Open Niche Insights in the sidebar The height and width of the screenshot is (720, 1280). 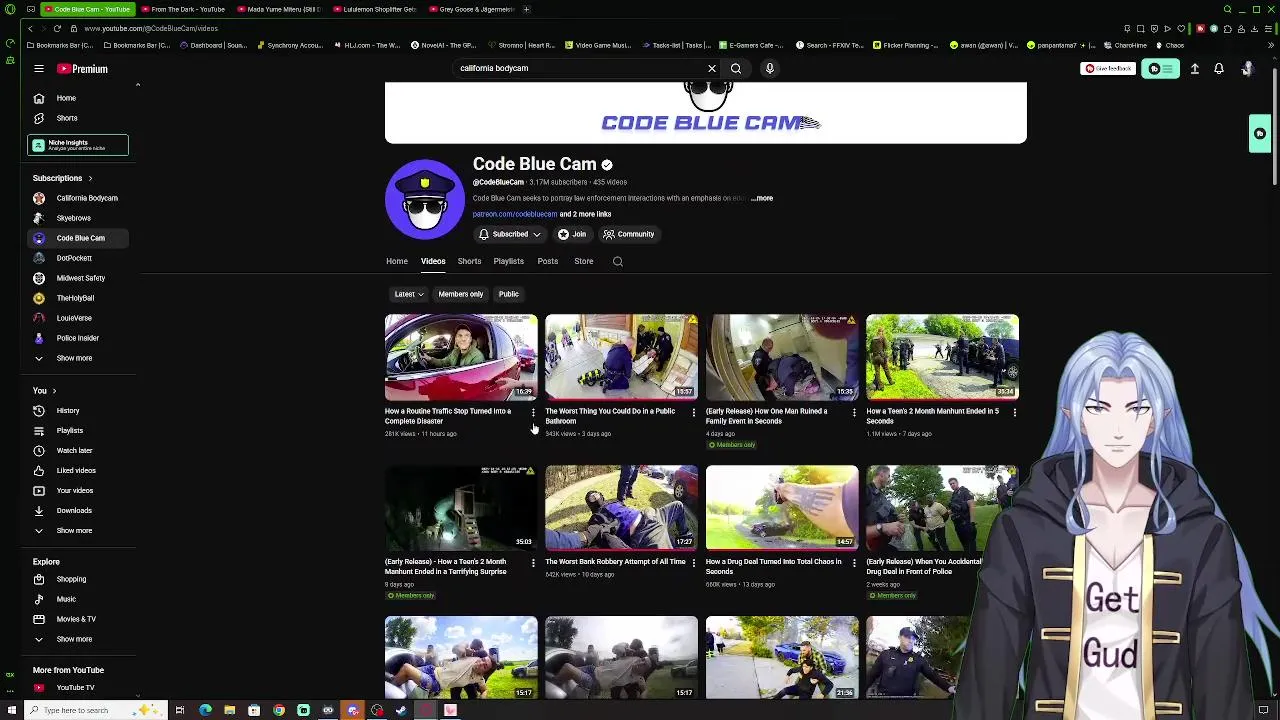click(78, 145)
